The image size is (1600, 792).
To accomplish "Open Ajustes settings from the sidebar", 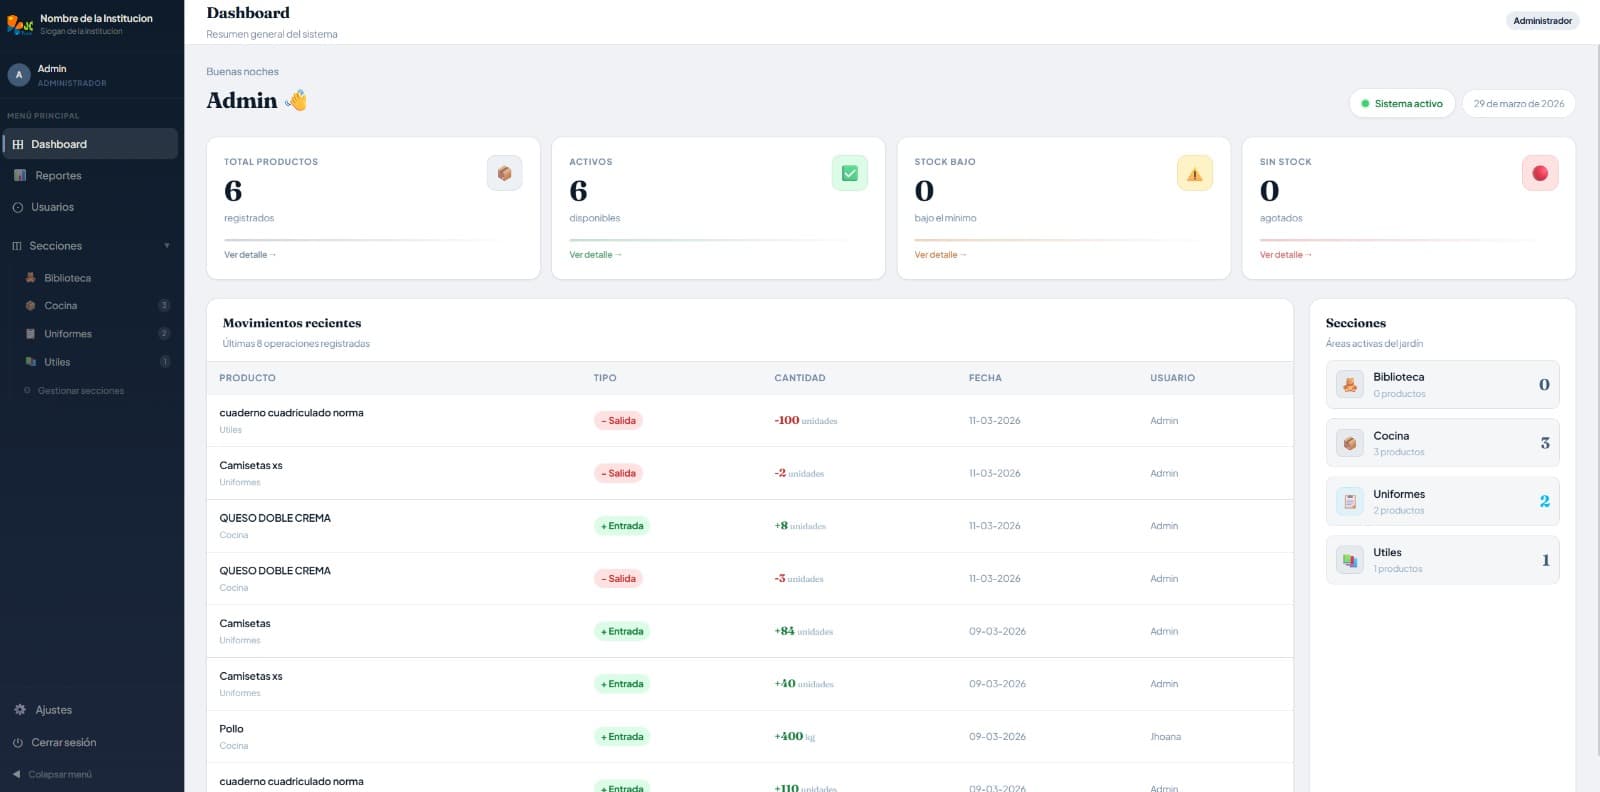I will pos(53,710).
